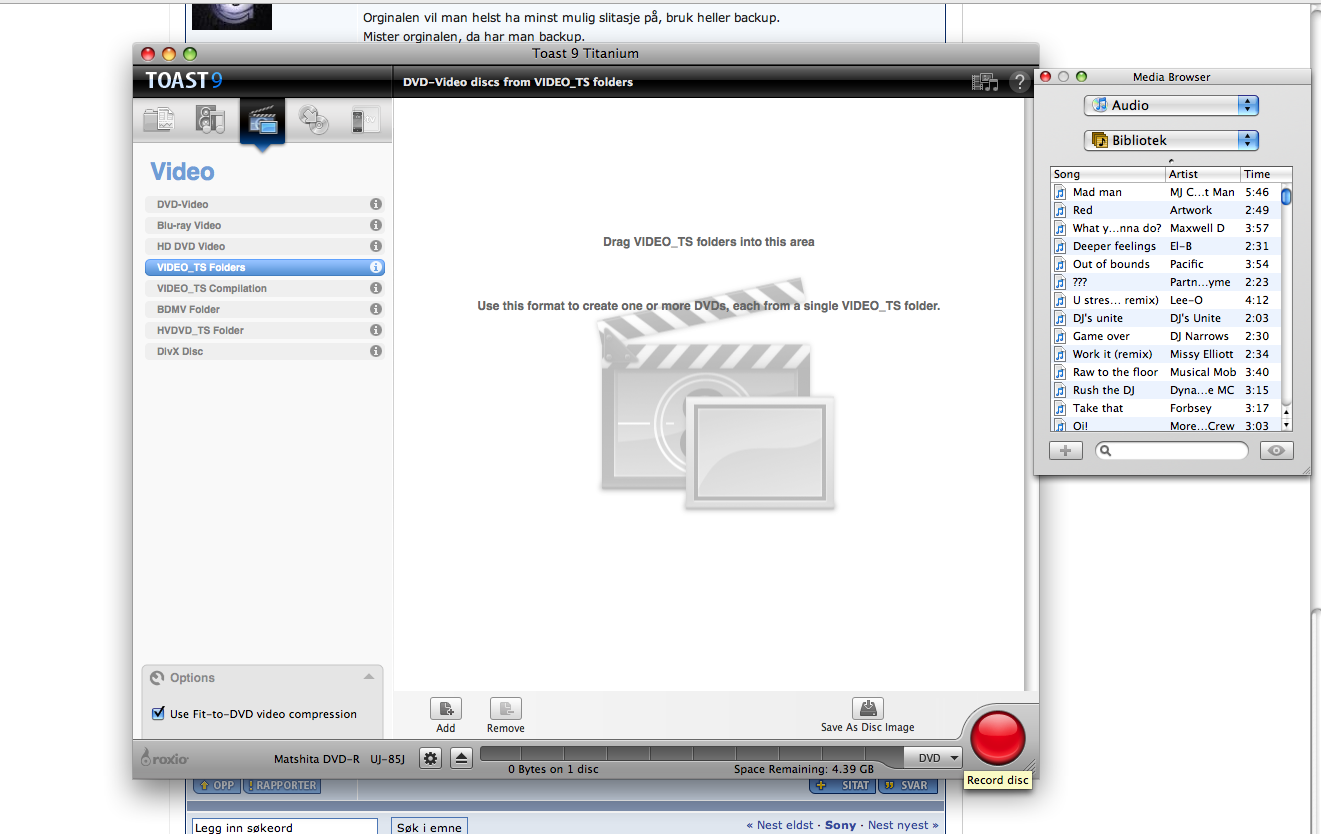
Task: Open recorder settings gear button
Action: 431,758
